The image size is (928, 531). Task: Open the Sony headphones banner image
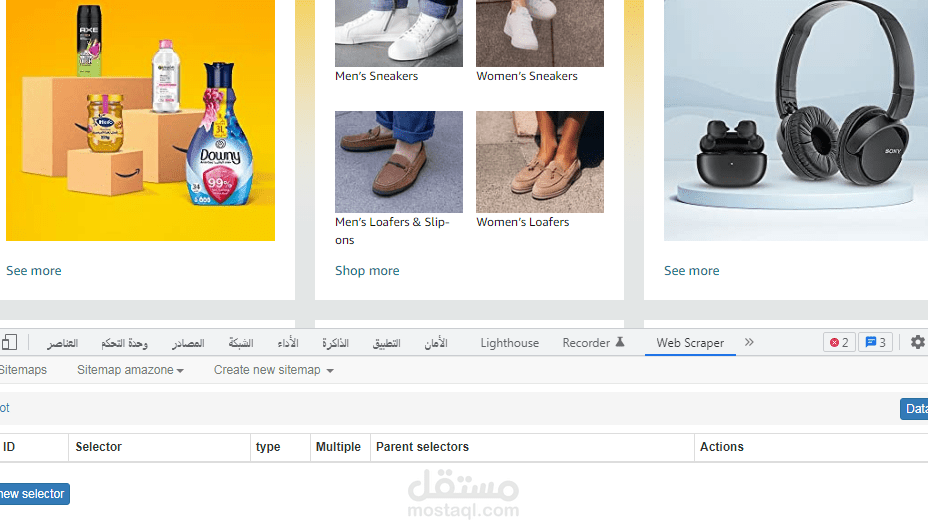coord(796,120)
